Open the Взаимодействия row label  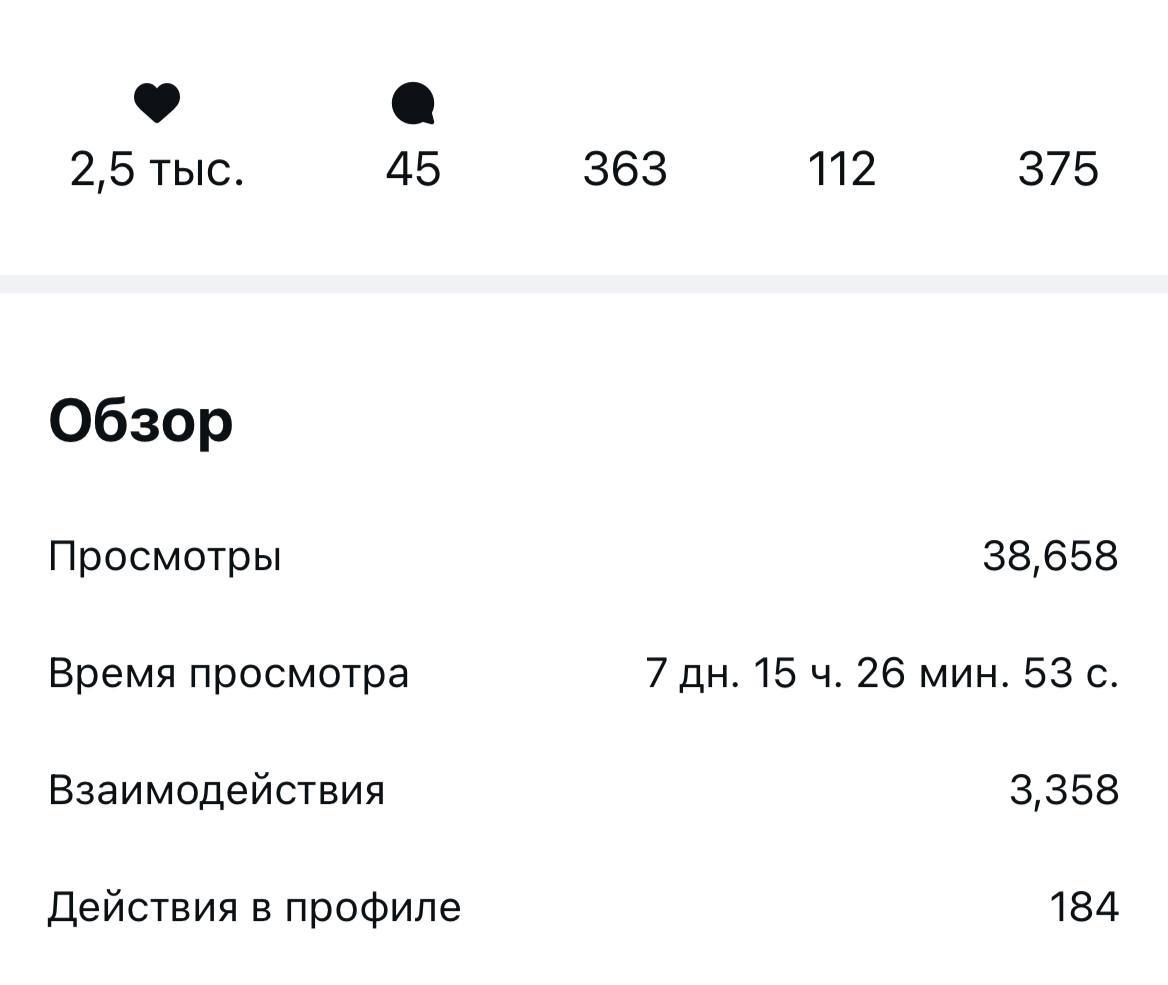tap(217, 791)
